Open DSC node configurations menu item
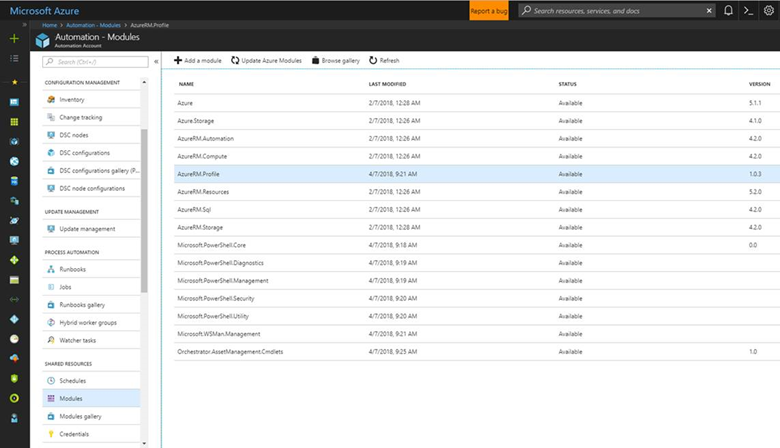The image size is (780, 448). (92, 188)
